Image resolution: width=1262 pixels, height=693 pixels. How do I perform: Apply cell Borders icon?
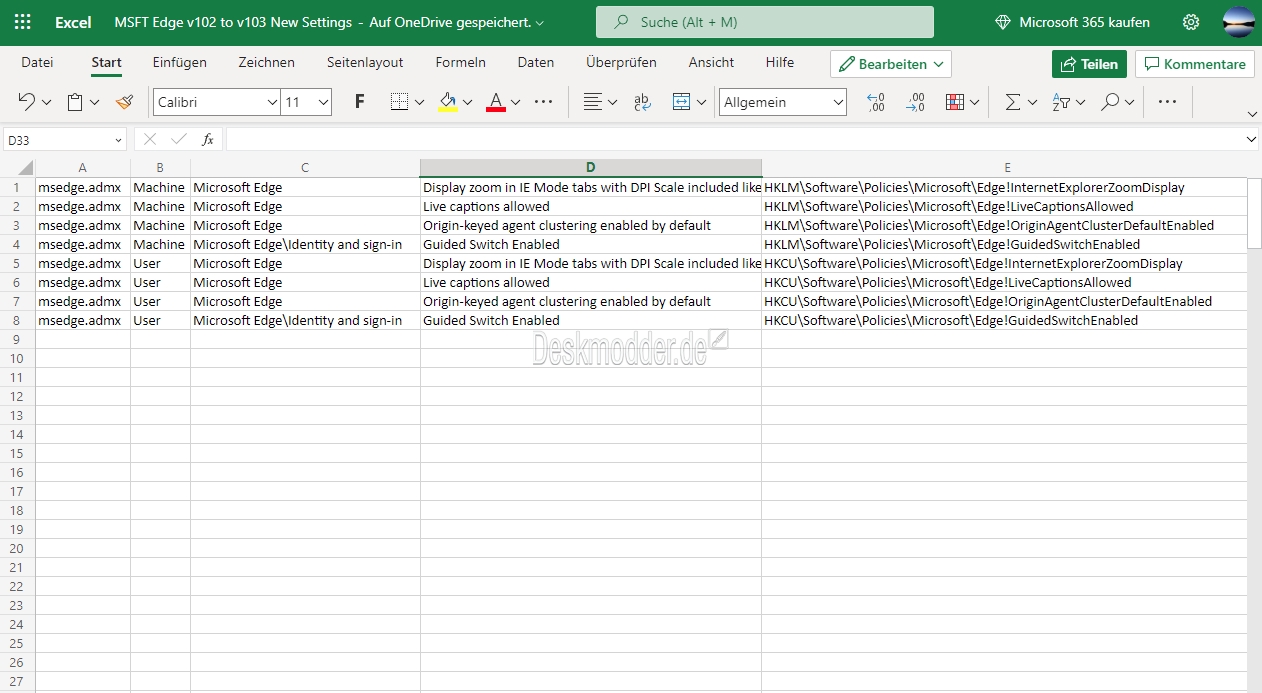click(x=399, y=102)
